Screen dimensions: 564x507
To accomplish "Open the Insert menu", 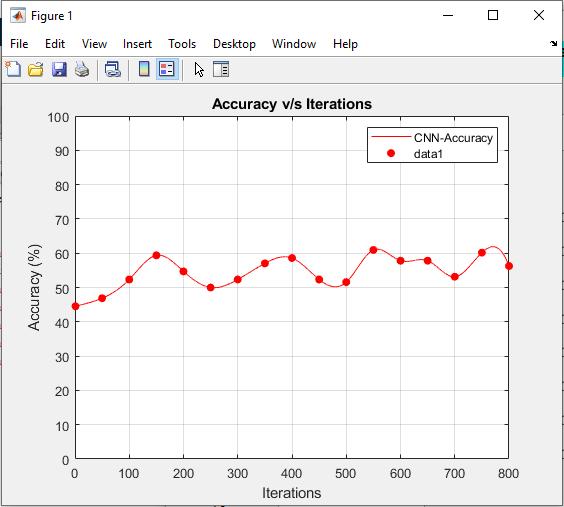I will [137, 44].
